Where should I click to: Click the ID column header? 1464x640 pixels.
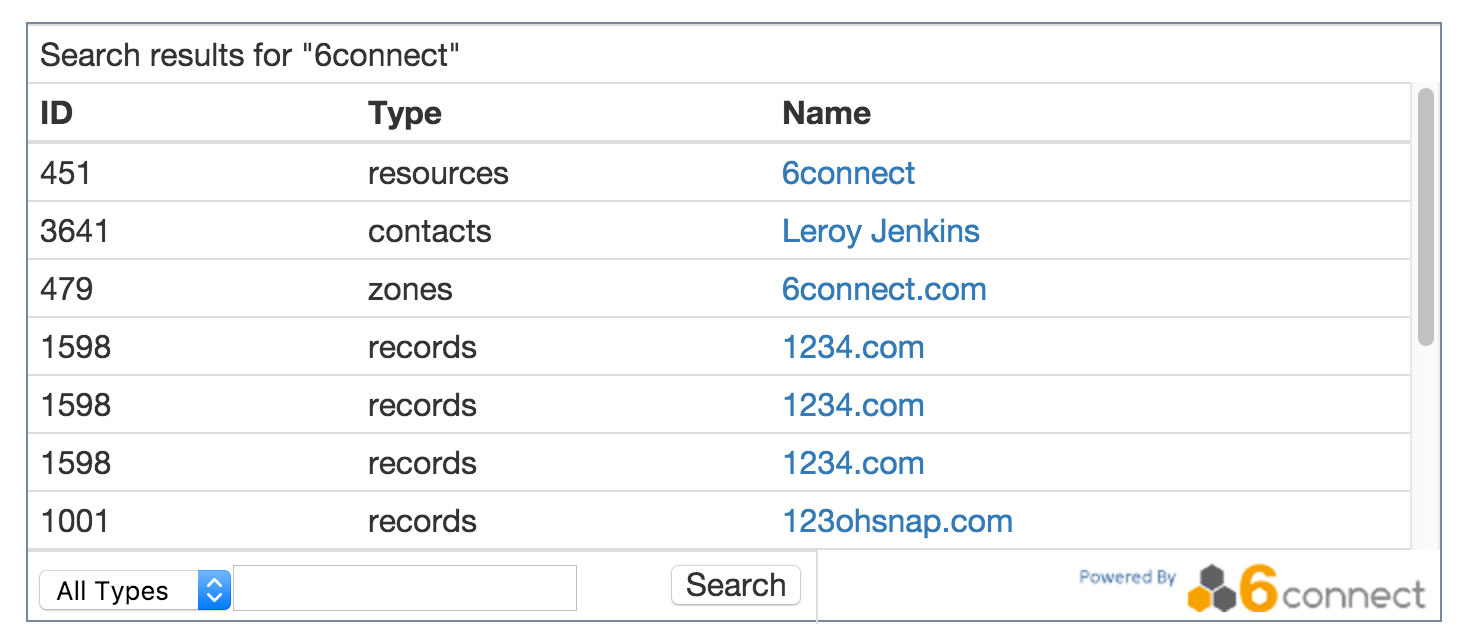(57, 113)
